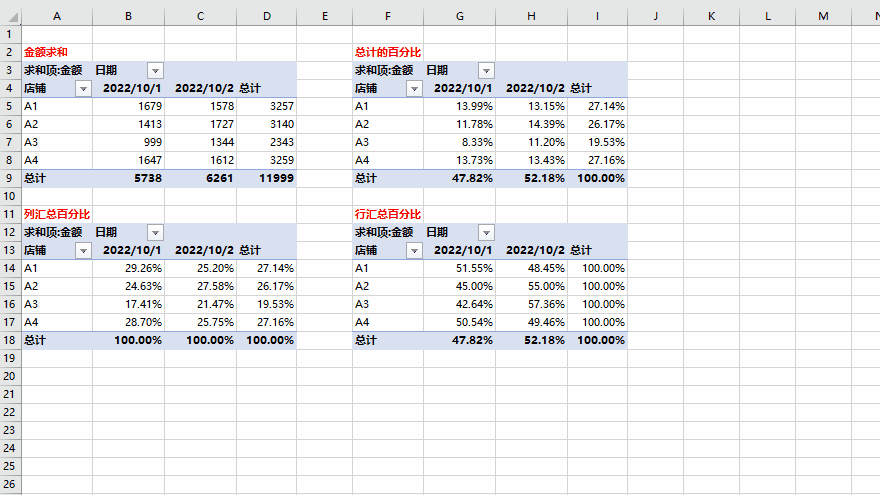Click 总计 column header in cell D4

click(x=250, y=88)
